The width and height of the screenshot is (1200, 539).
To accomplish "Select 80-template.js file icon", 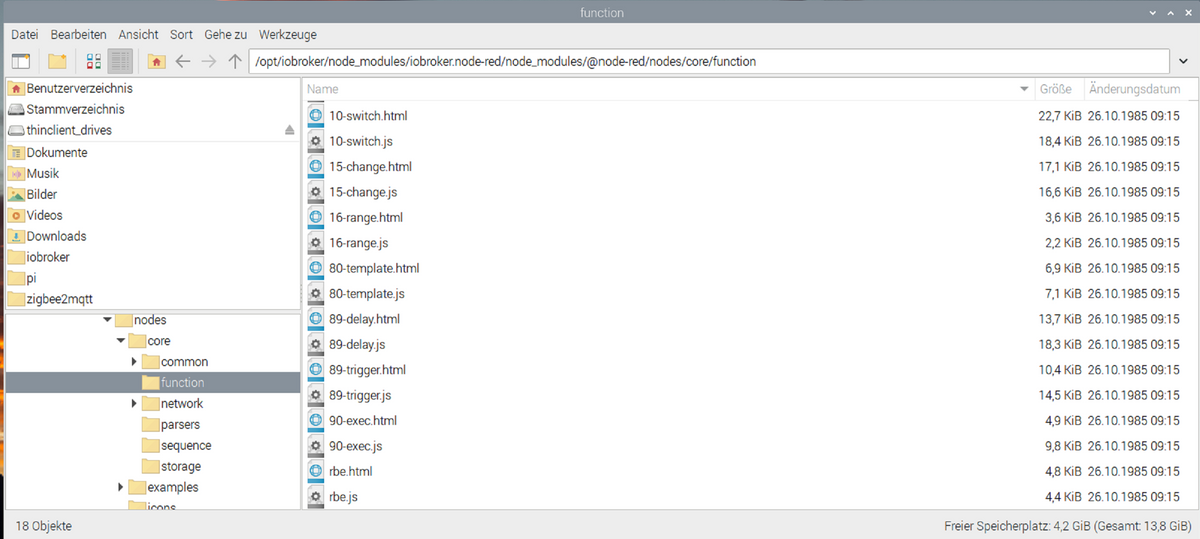I will tap(316, 294).
